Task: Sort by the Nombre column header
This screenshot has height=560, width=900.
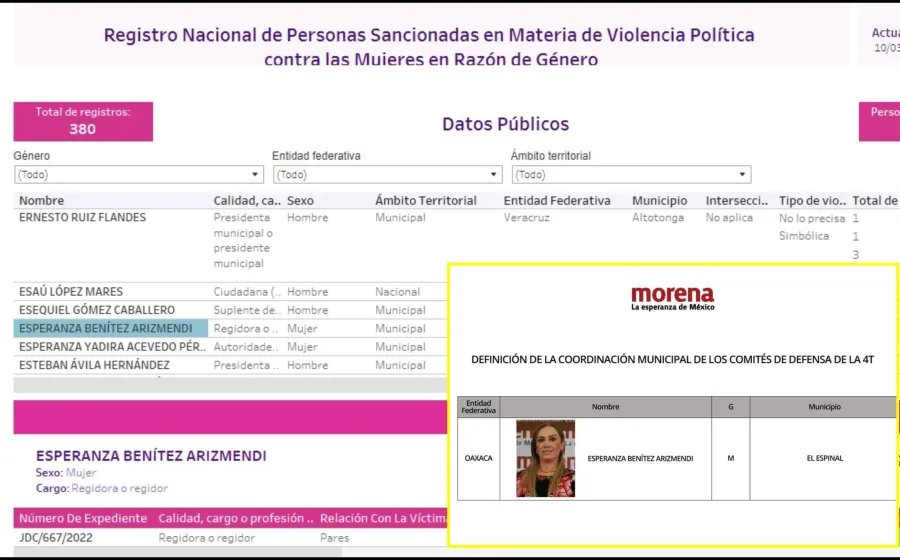Action: click(x=41, y=200)
